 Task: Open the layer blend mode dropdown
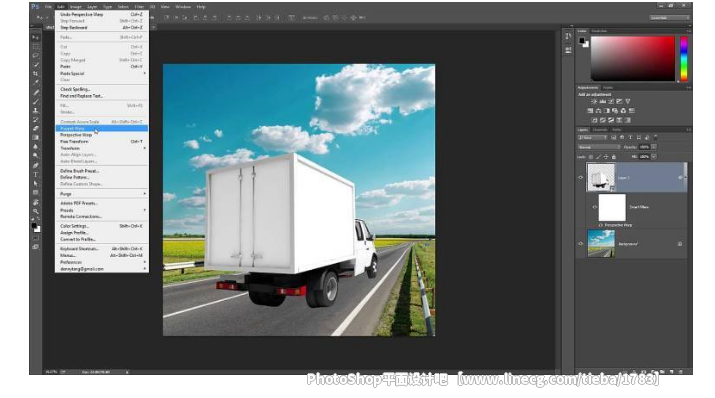point(599,147)
